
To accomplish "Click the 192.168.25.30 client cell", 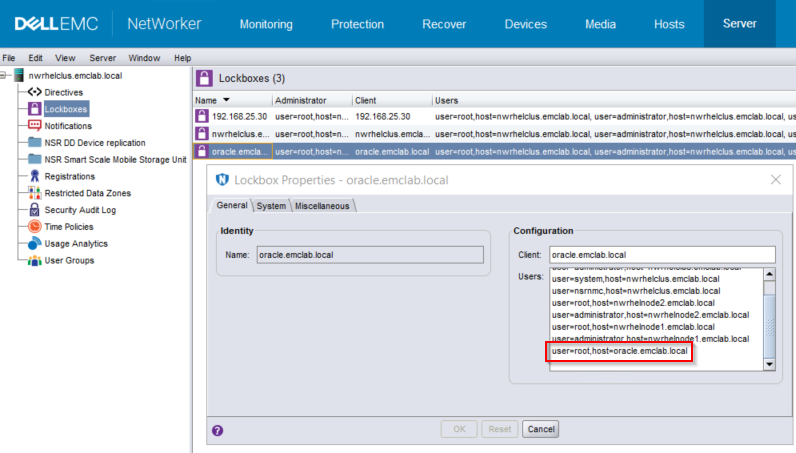I will pos(392,116).
